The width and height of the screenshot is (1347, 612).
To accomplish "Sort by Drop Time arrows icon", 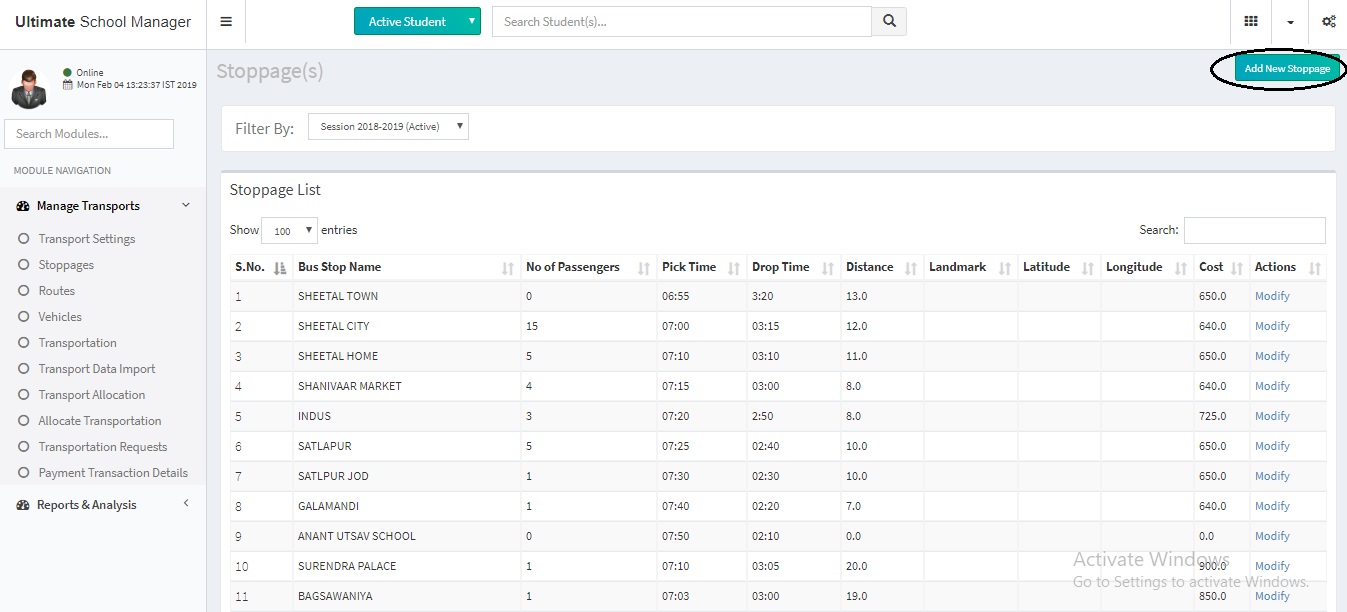I will point(828,268).
